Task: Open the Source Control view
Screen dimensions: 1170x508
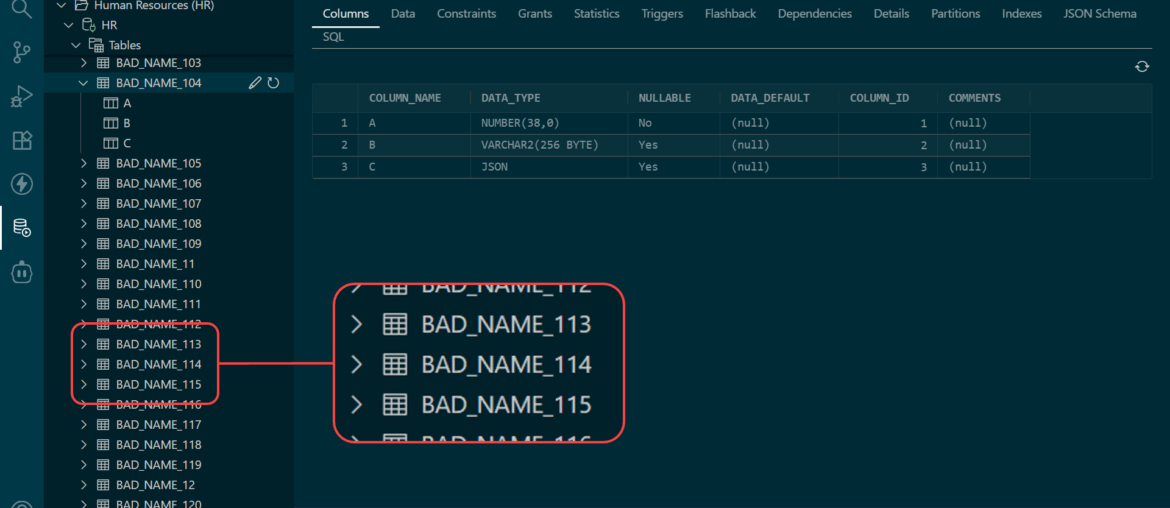Action: 21,53
